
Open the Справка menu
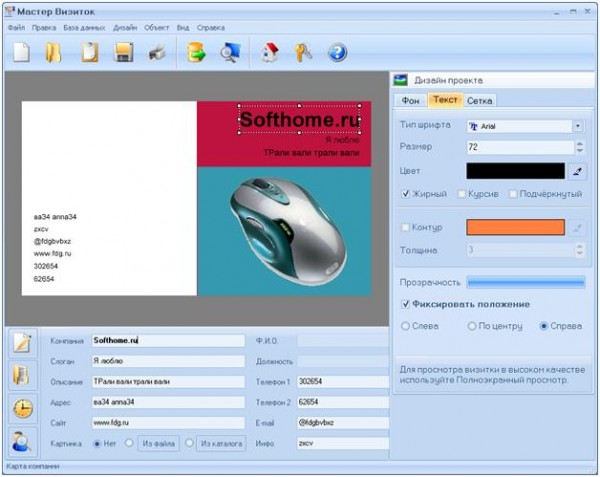[211, 28]
